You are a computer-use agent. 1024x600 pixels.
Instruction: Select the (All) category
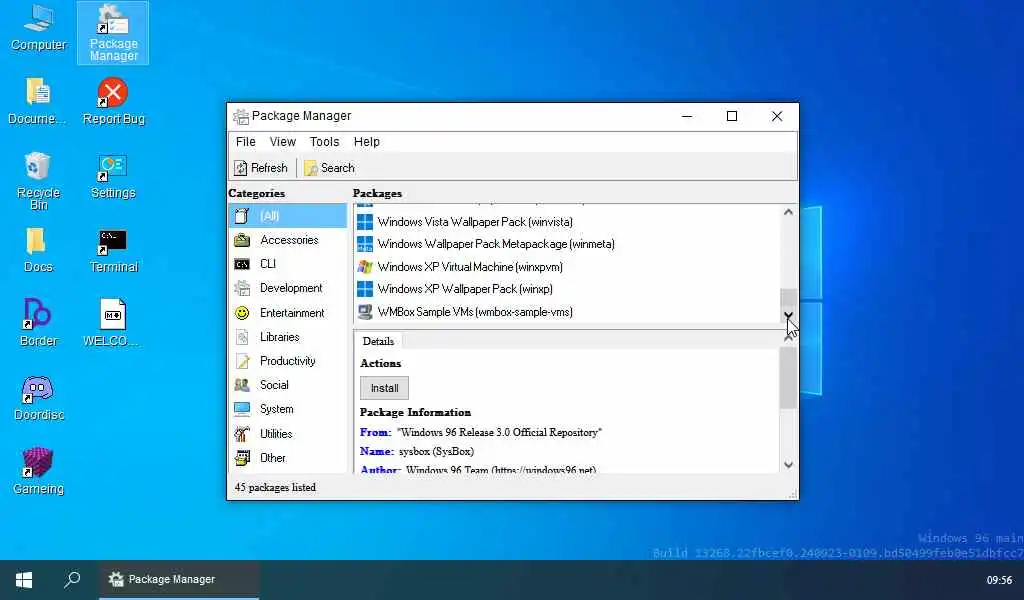click(287, 215)
